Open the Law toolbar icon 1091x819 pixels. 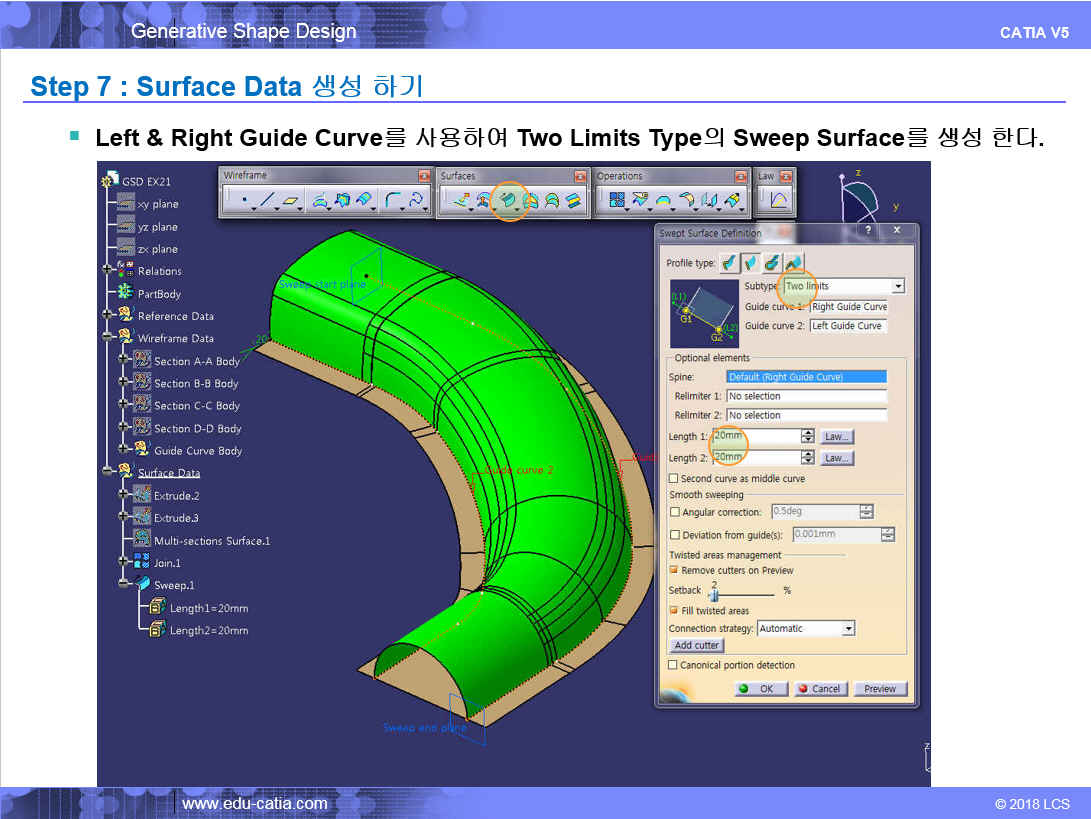click(x=779, y=201)
